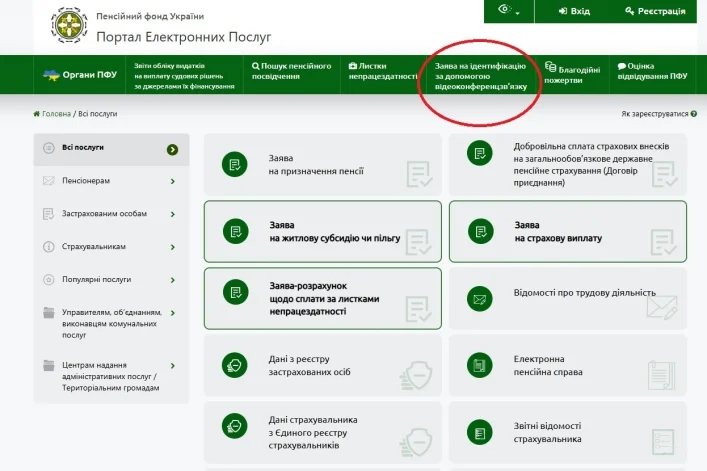Expand the Застрахованим особам sidebar category
This screenshot has width=707, height=471.
click(110, 214)
